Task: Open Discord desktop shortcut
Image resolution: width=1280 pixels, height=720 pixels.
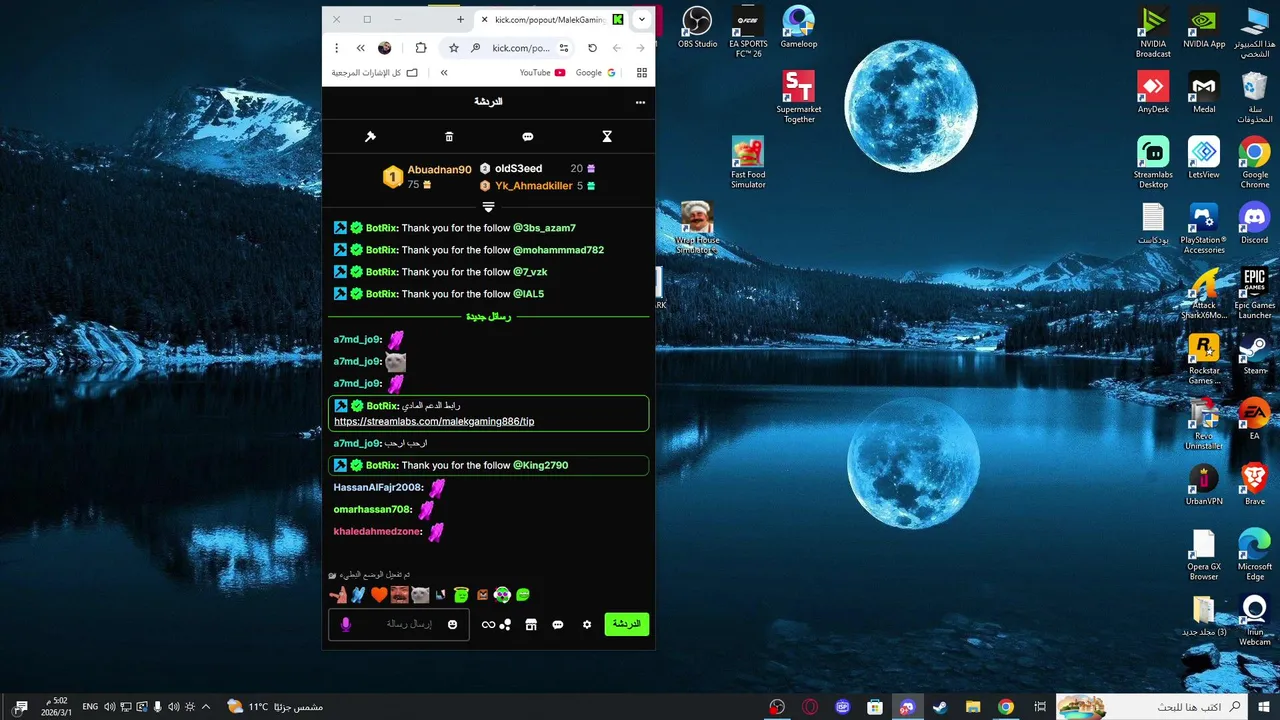Action: point(1254,223)
